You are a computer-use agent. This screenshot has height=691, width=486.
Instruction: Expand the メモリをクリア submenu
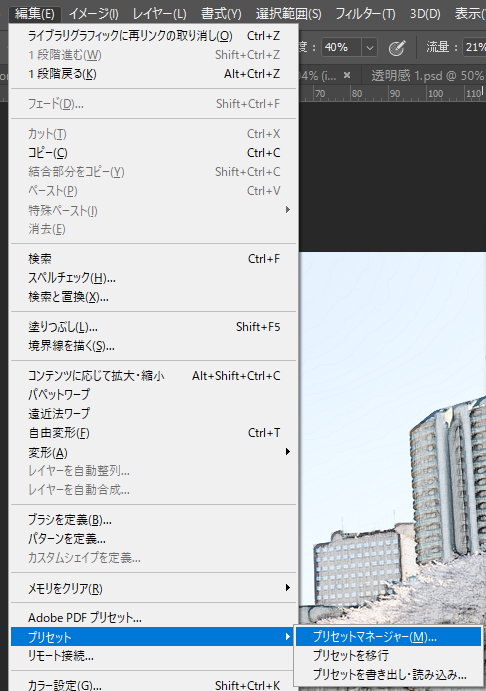(153, 588)
